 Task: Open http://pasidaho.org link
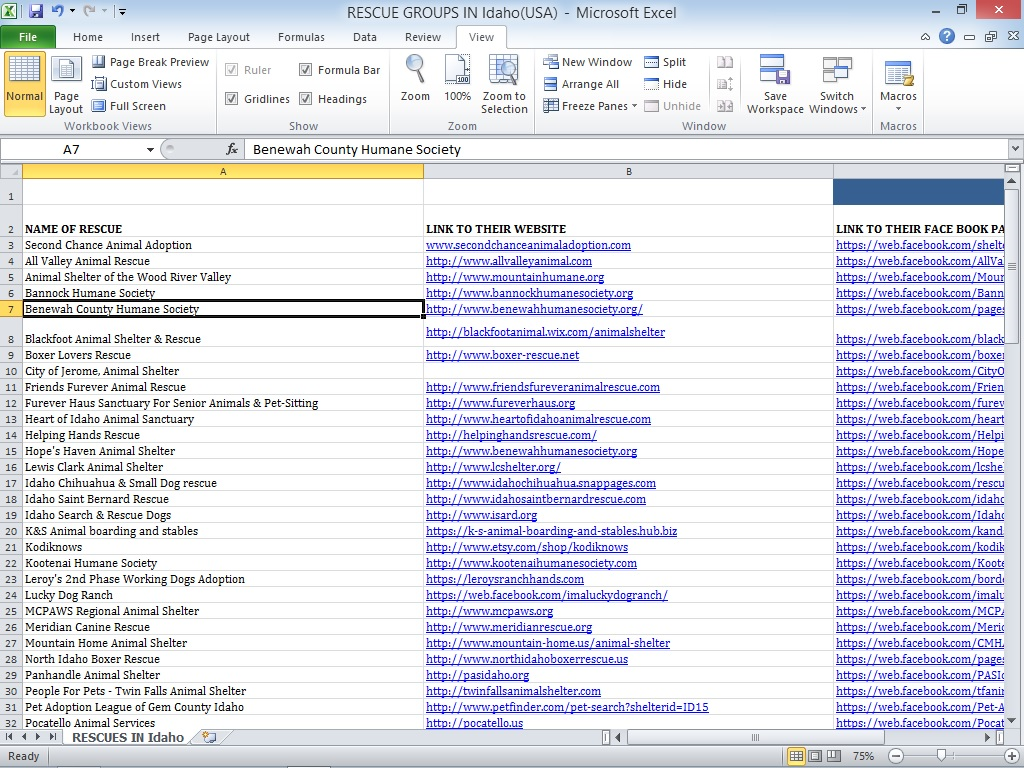pos(477,675)
